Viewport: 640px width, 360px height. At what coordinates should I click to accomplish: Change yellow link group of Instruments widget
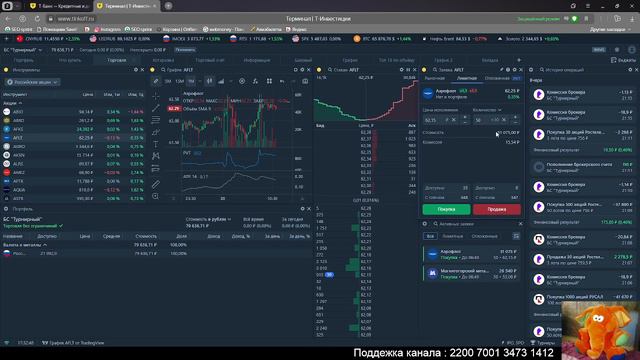6,70
